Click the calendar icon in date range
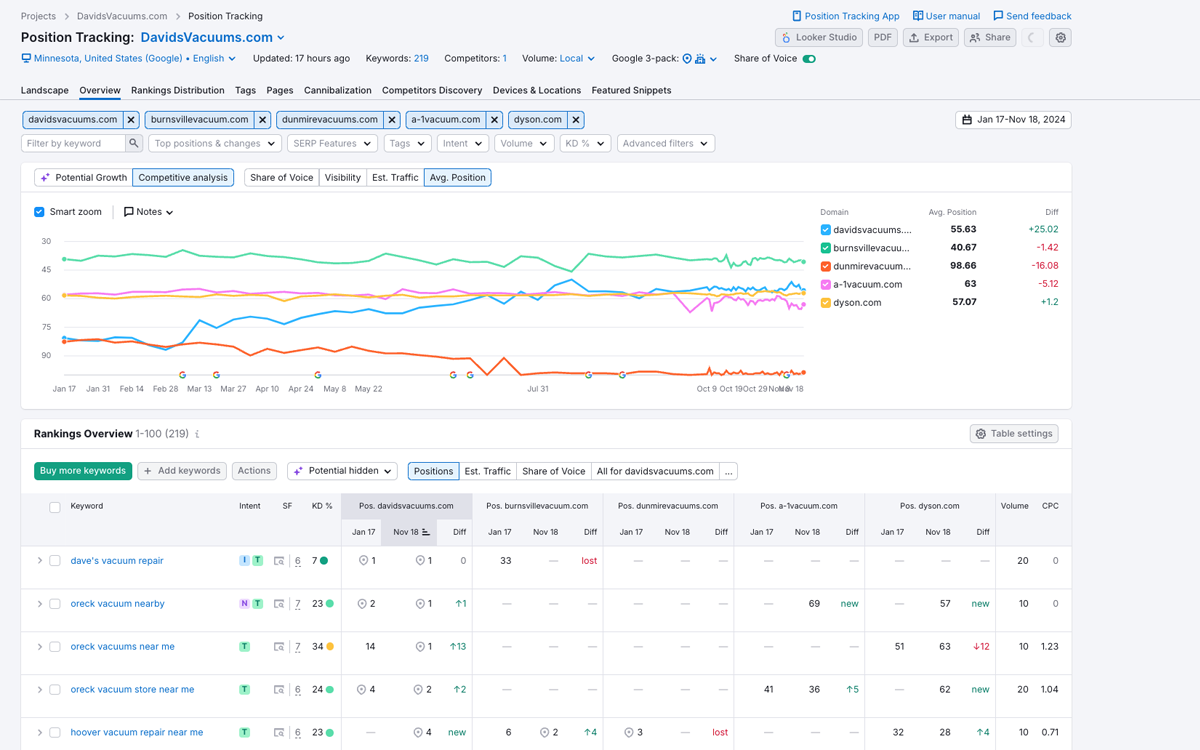The image size is (1200, 750). point(967,120)
